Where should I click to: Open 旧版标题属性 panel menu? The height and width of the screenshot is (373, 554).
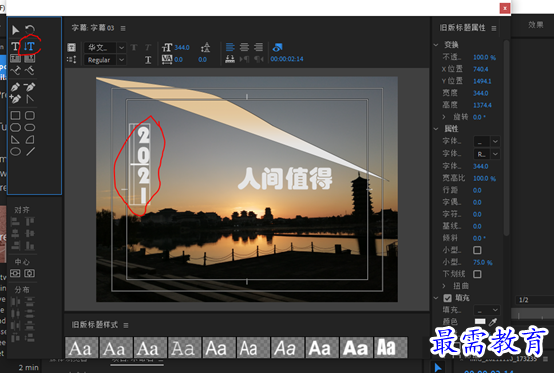(494, 28)
